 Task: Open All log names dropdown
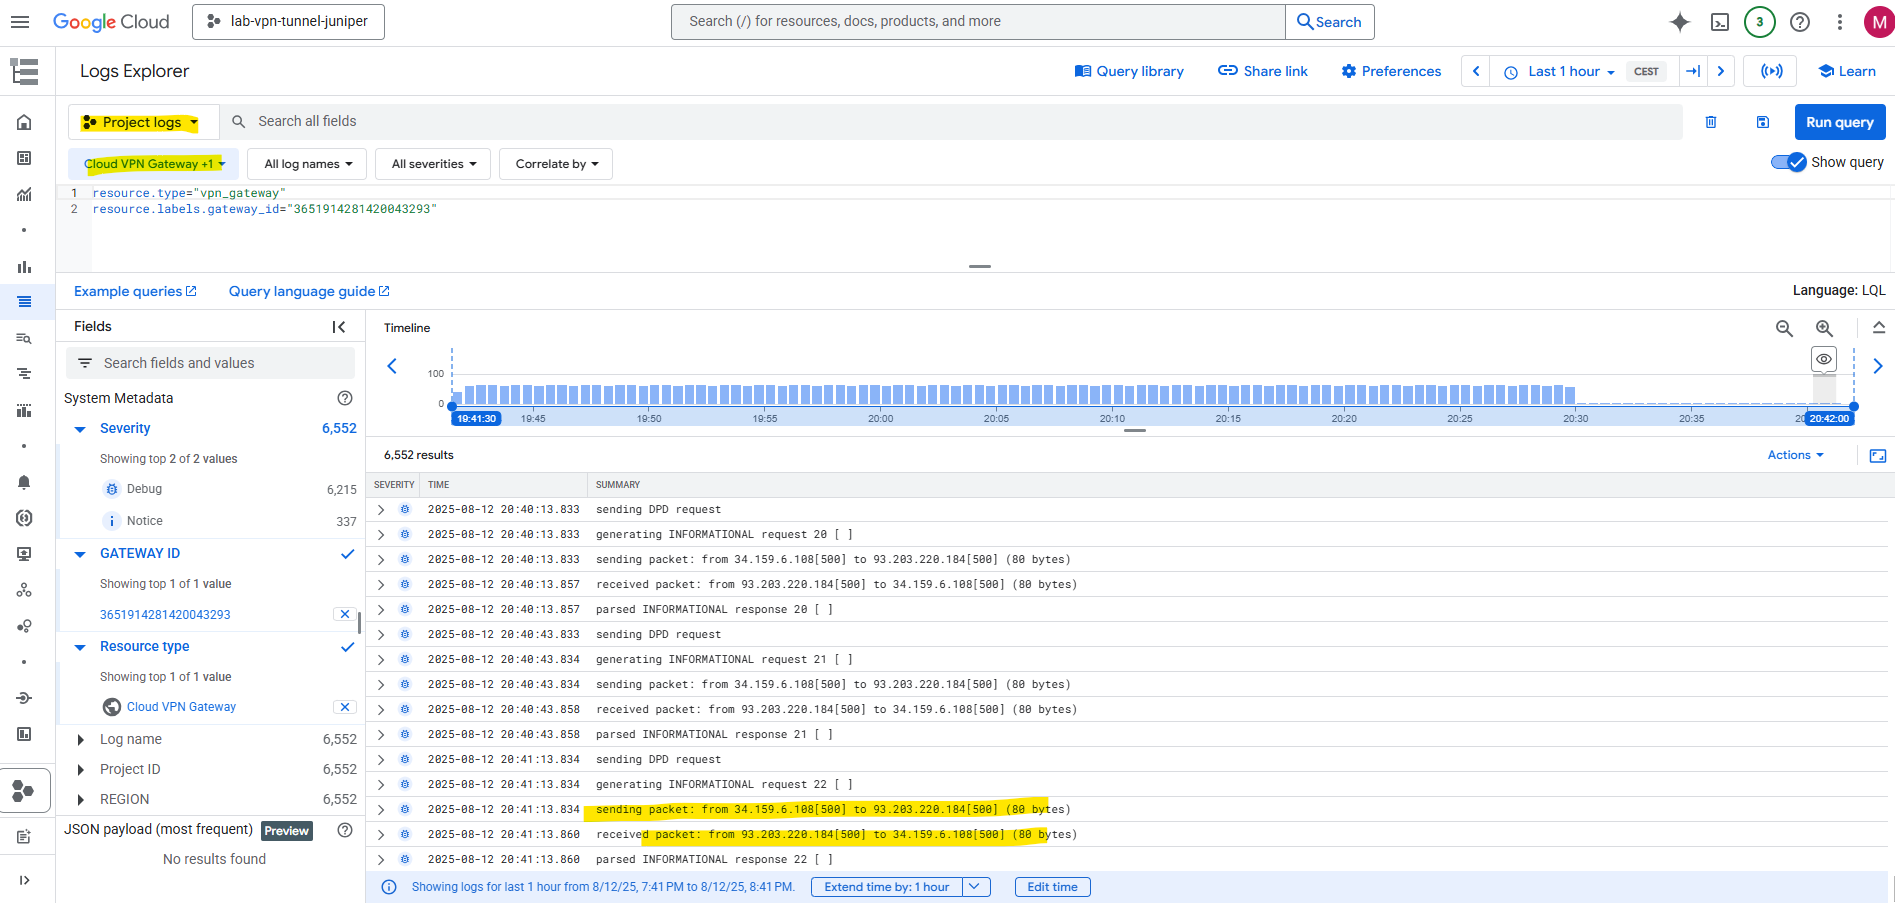(x=308, y=164)
